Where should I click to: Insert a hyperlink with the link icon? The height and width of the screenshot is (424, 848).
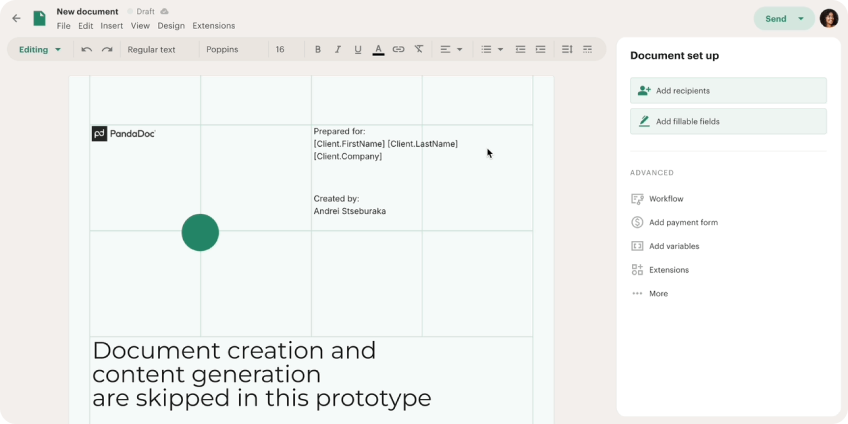coord(398,49)
